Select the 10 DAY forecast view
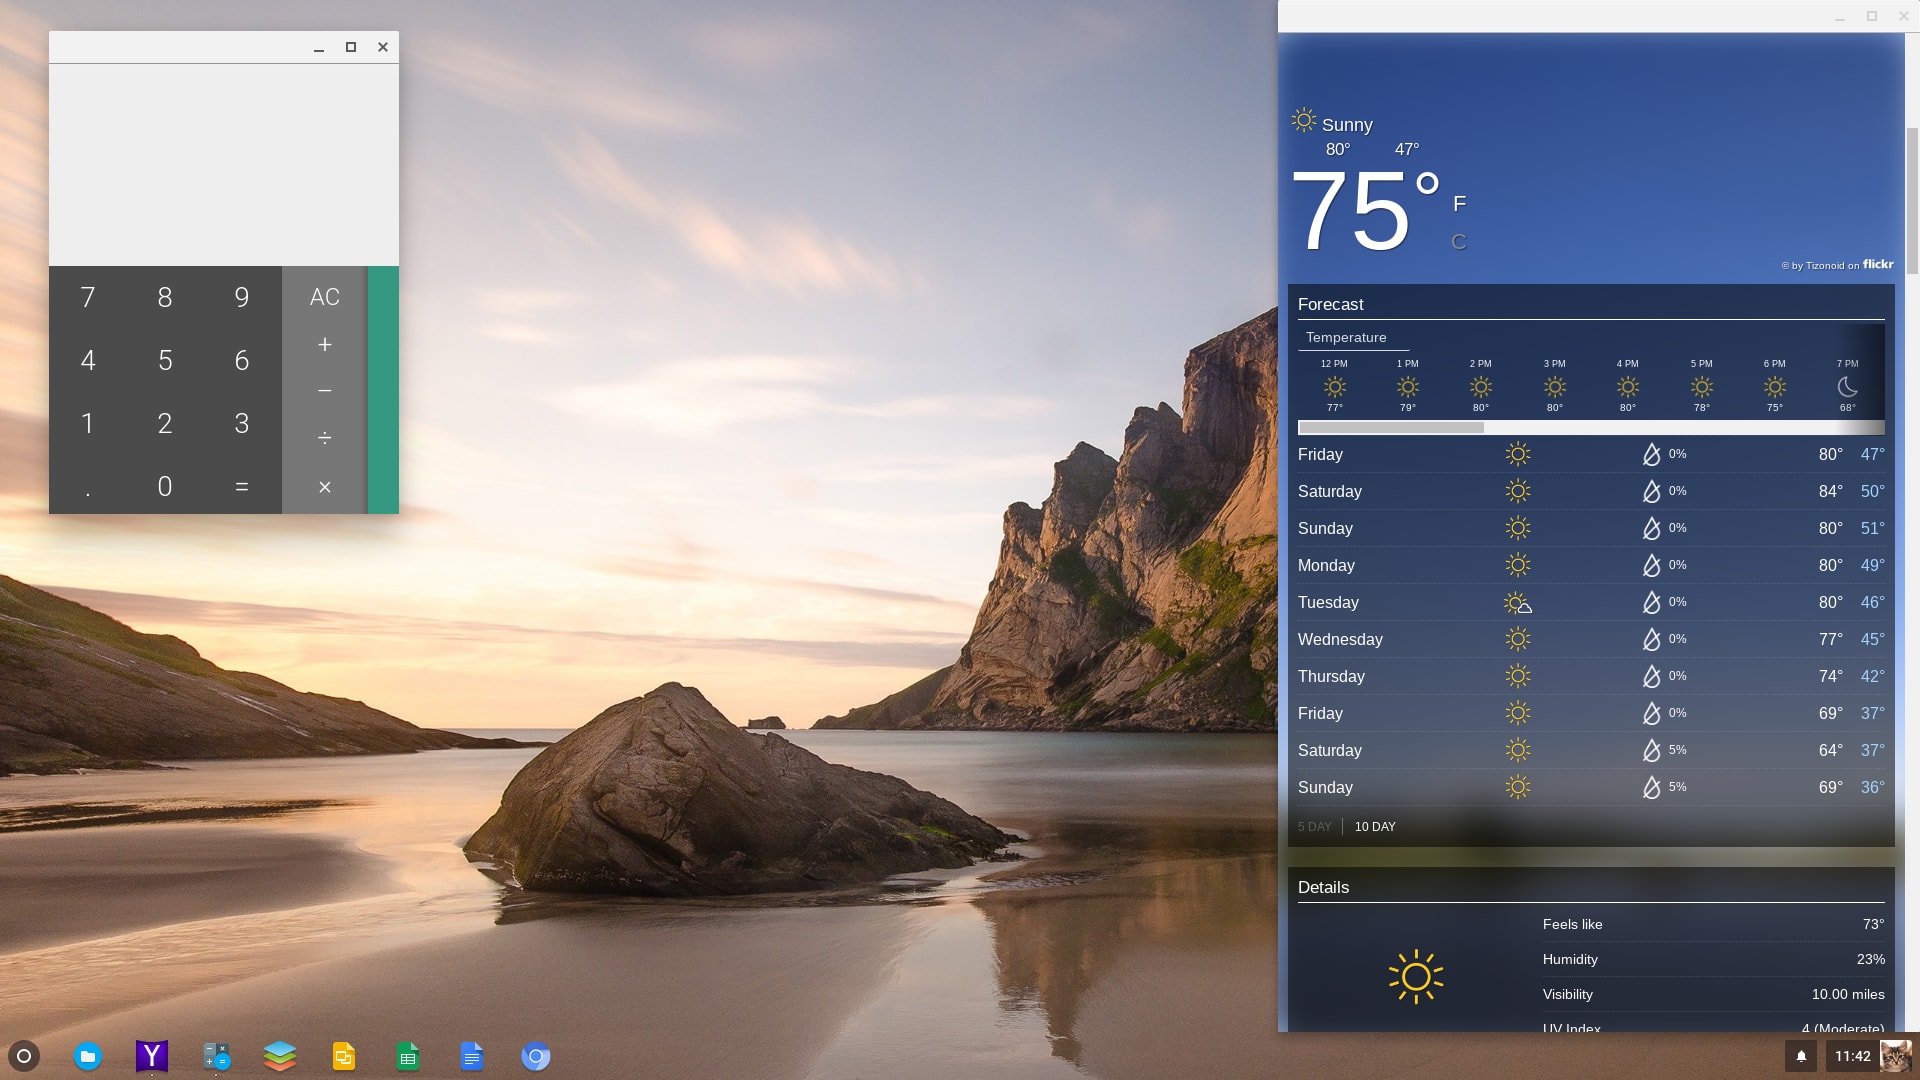 point(1375,827)
